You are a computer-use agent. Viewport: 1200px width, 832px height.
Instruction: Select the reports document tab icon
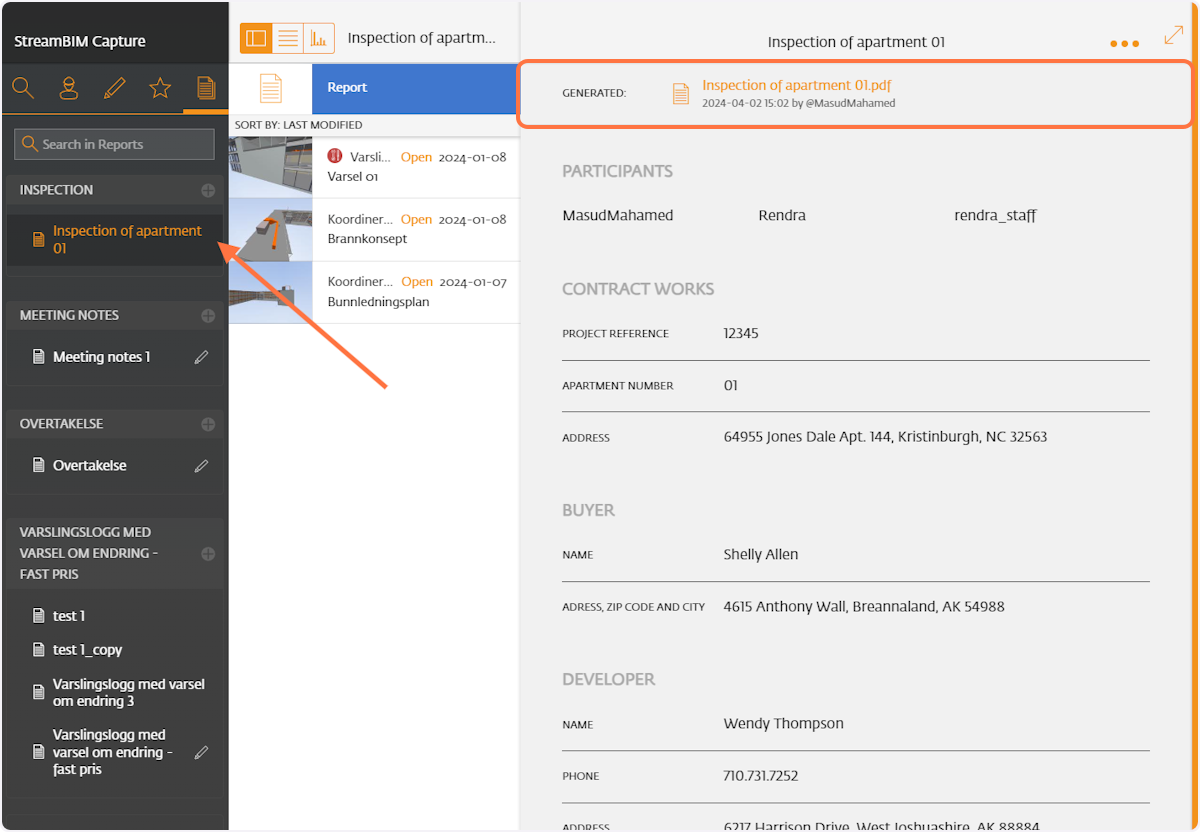coord(206,88)
